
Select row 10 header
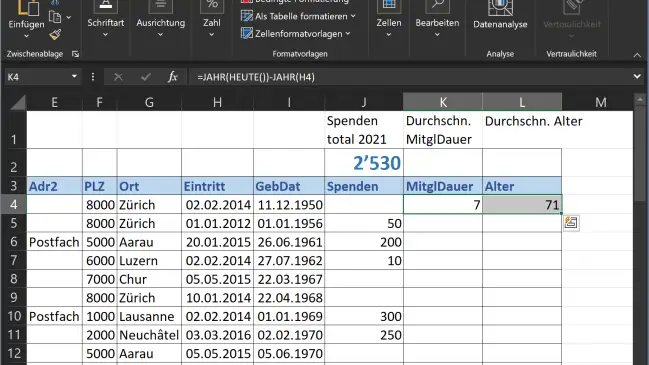[x=13, y=316]
